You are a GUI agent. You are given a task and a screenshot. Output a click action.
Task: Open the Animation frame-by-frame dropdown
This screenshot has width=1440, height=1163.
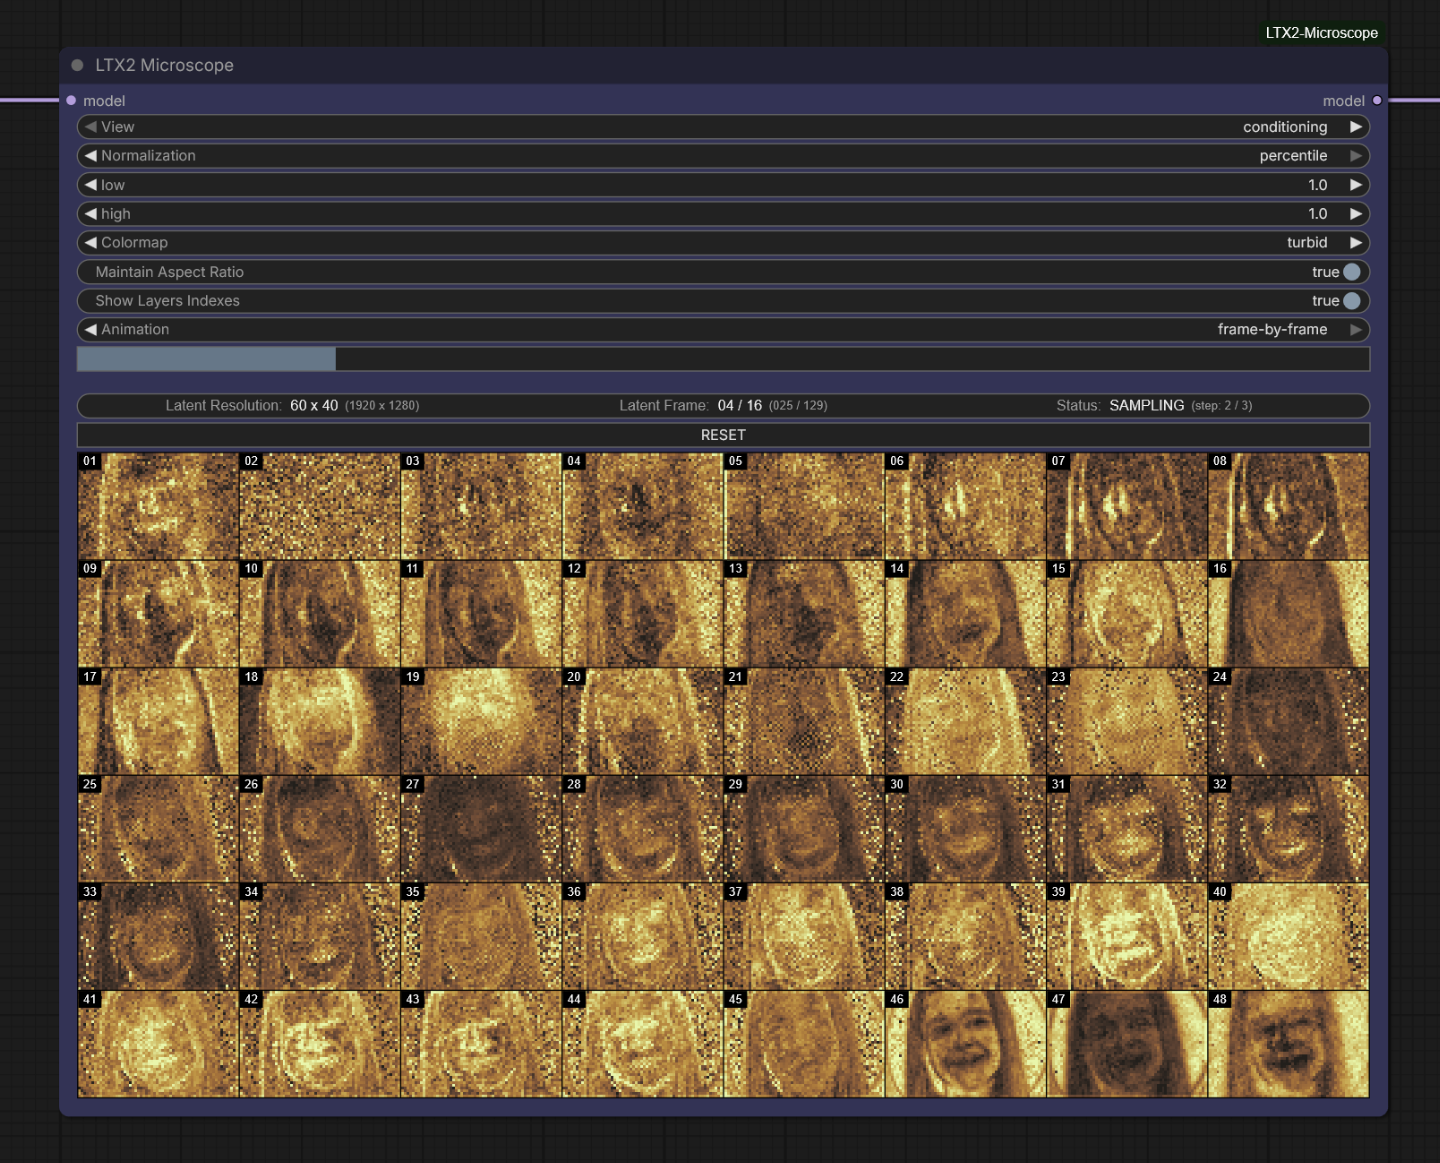point(723,330)
